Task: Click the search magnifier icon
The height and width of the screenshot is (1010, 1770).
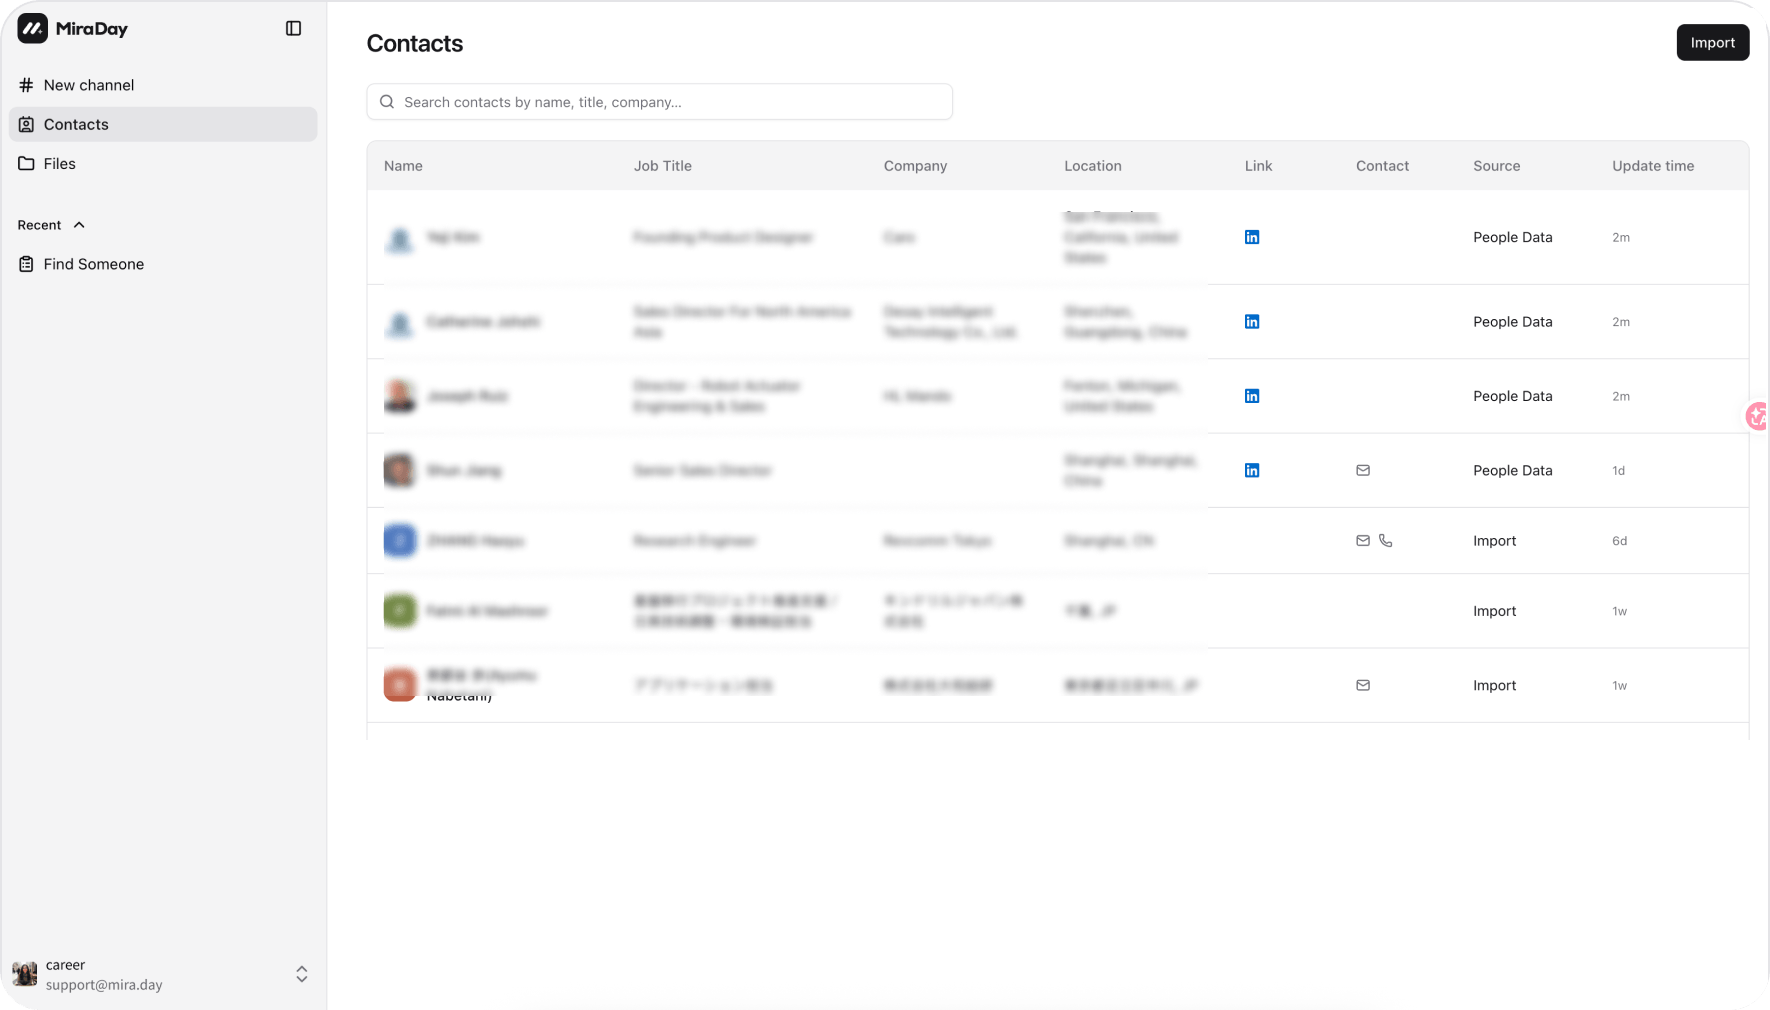Action: (387, 102)
